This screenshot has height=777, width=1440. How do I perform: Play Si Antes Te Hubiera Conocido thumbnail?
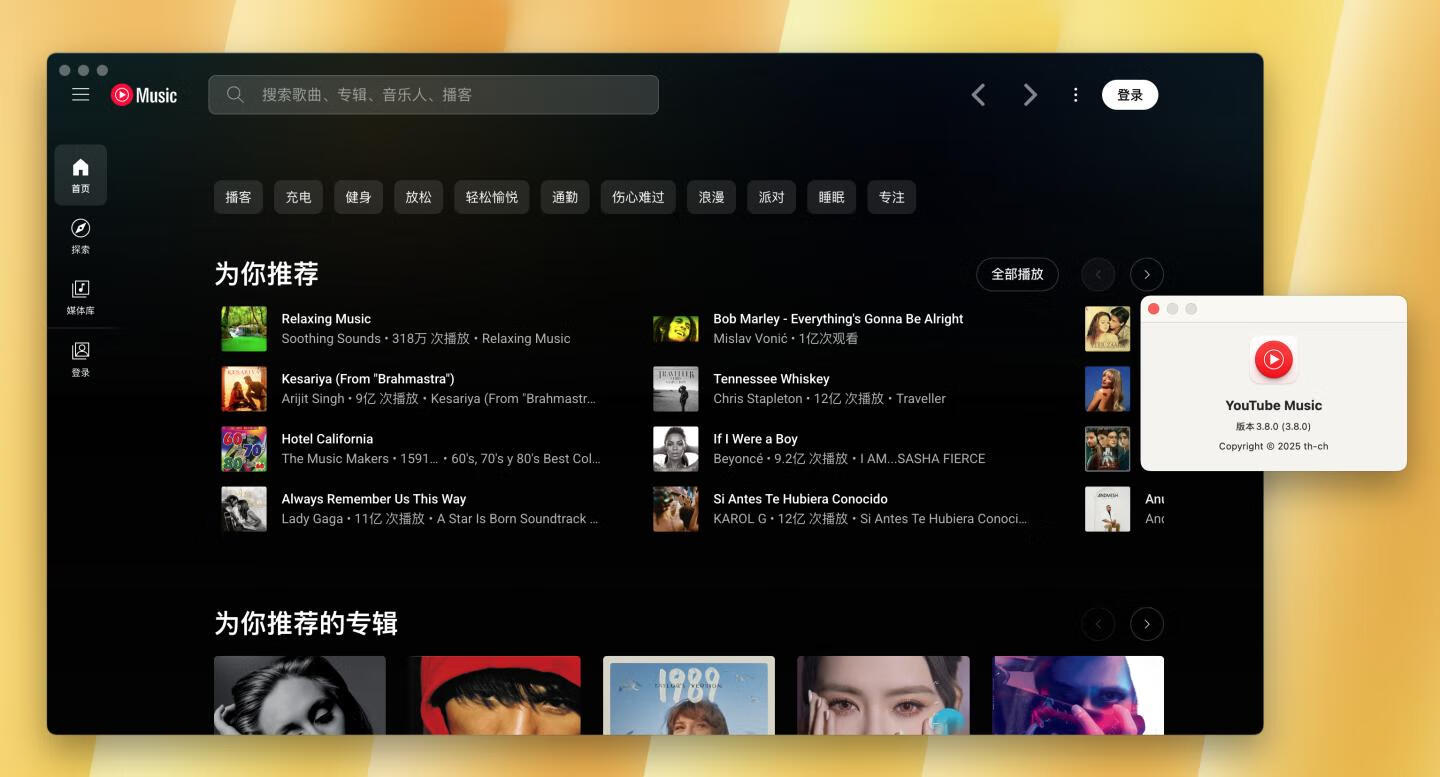pos(676,509)
